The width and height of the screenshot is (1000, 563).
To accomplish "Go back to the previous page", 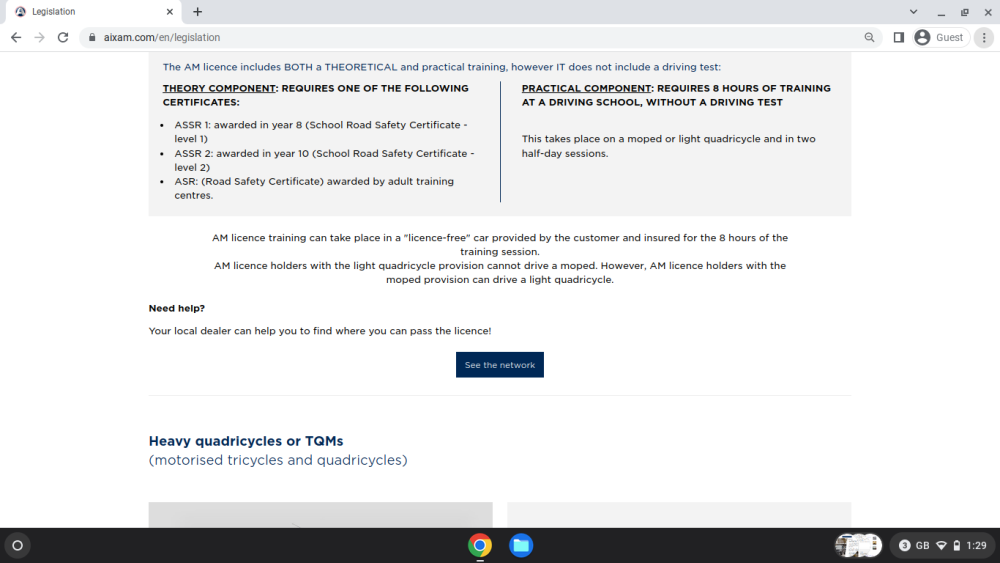I will (16, 38).
